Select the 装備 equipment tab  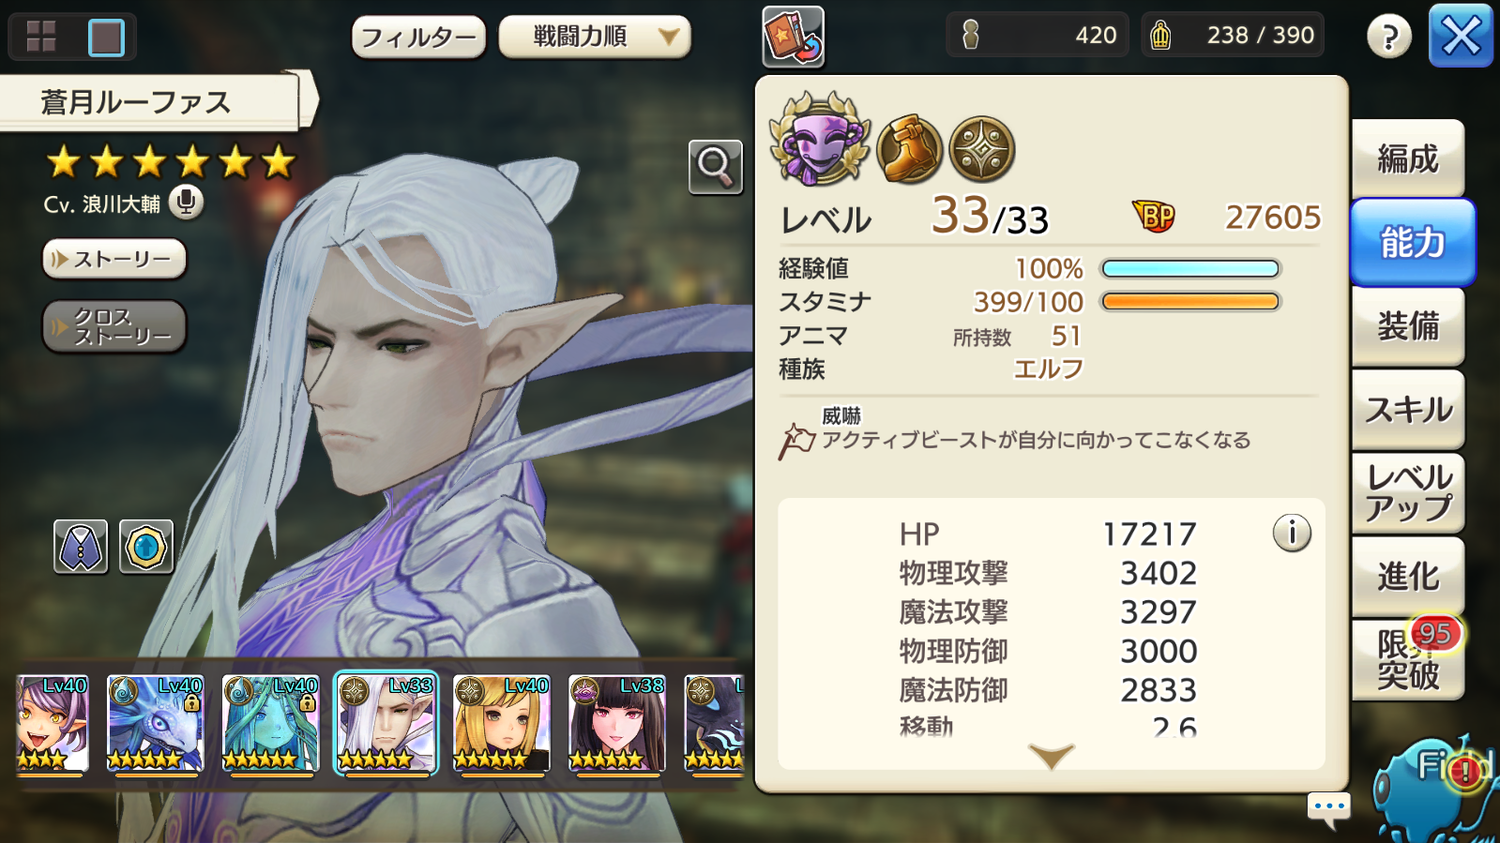tap(1408, 326)
